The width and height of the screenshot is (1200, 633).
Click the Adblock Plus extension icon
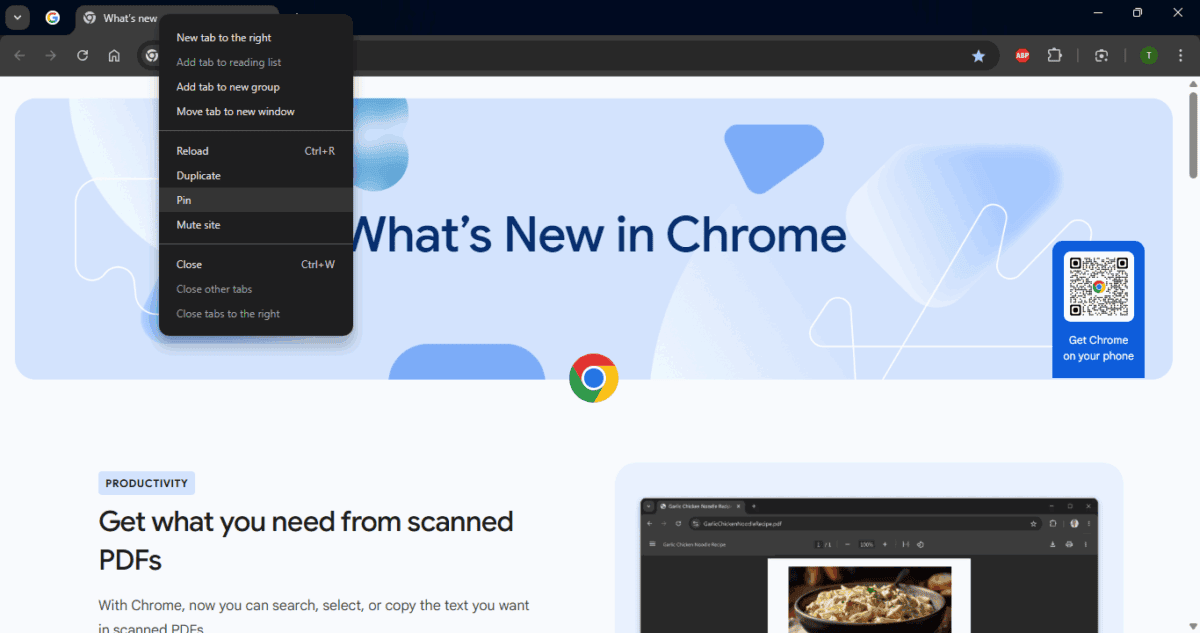[1021, 55]
